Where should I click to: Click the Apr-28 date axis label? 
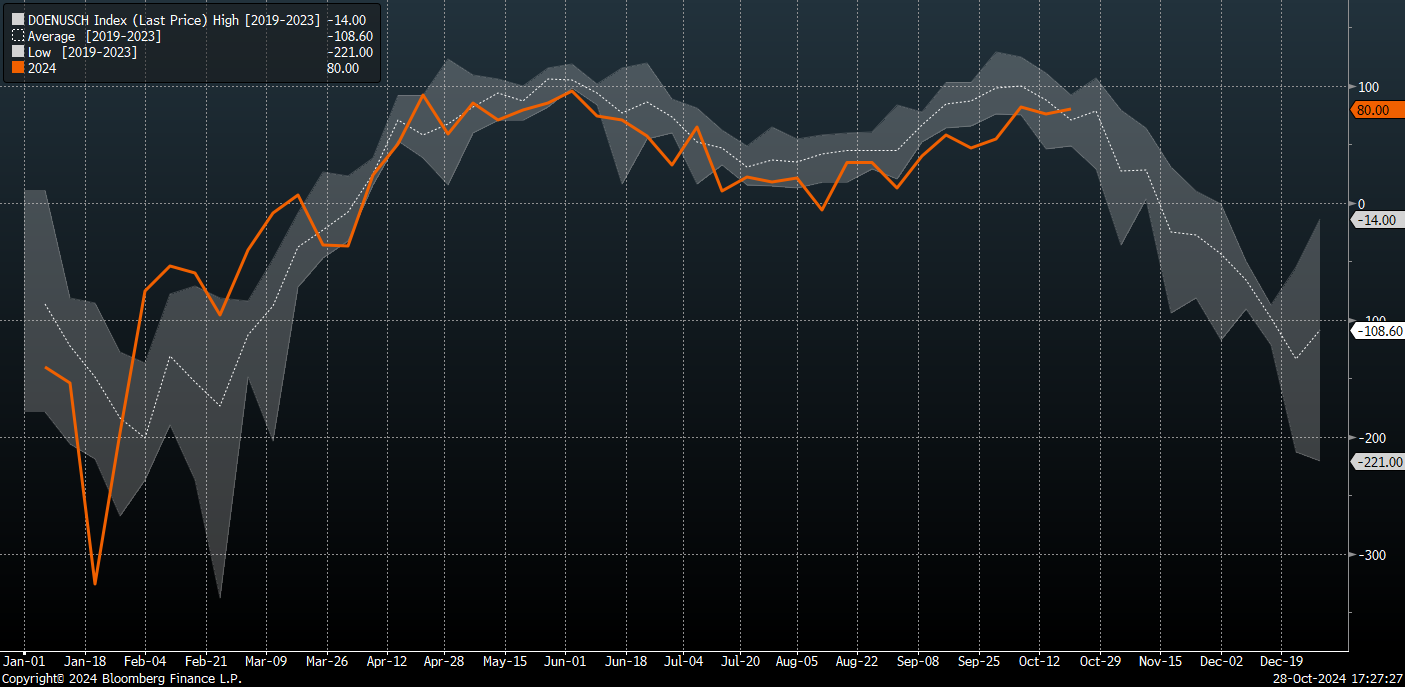(443, 662)
